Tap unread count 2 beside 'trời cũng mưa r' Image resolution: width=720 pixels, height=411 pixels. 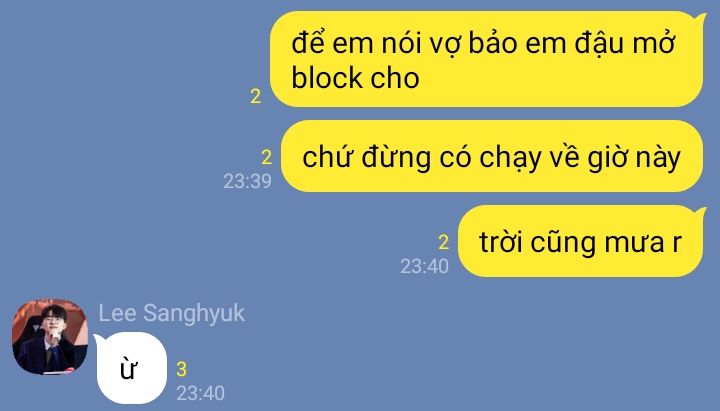(443, 242)
